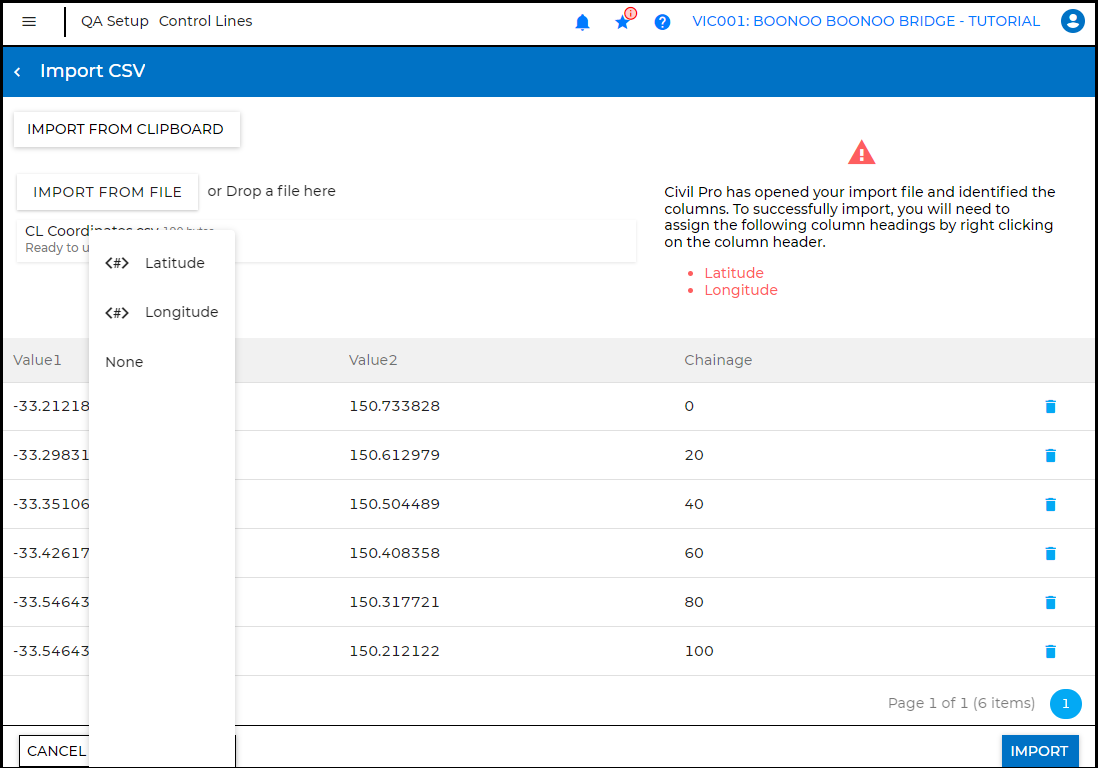Click Import From Clipboard button

(126, 130)
